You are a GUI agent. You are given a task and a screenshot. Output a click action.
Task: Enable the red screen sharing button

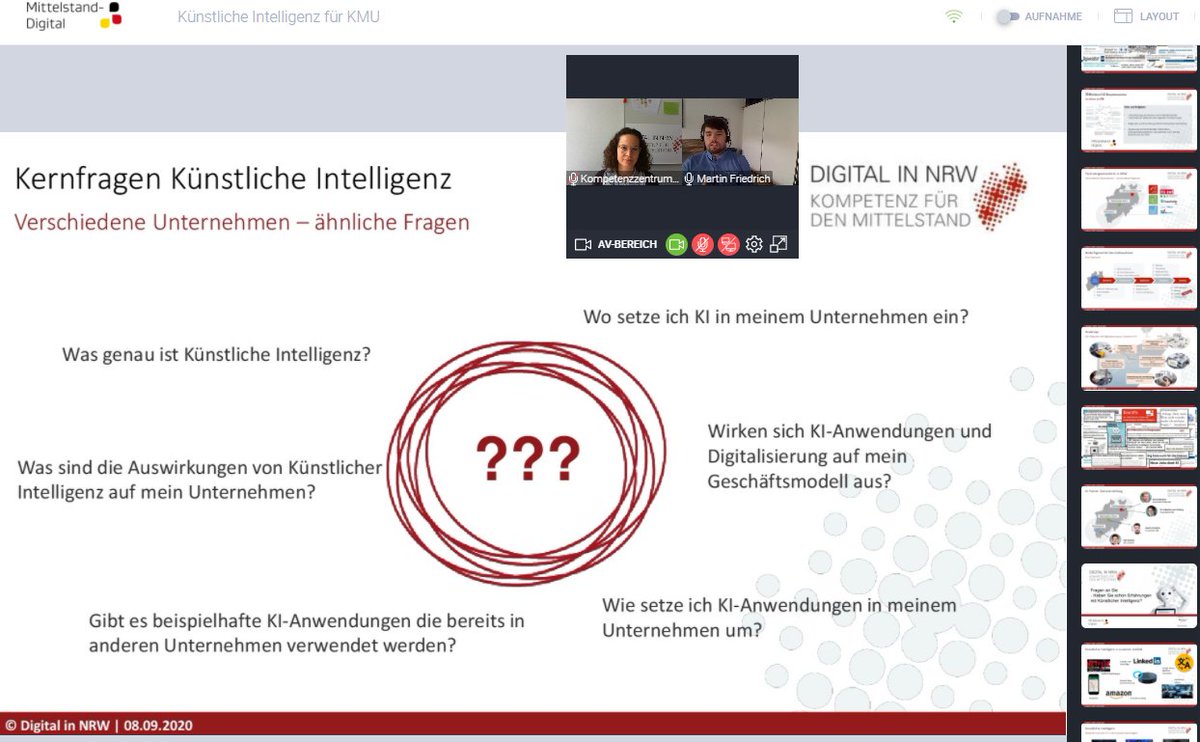coord(729,244)
